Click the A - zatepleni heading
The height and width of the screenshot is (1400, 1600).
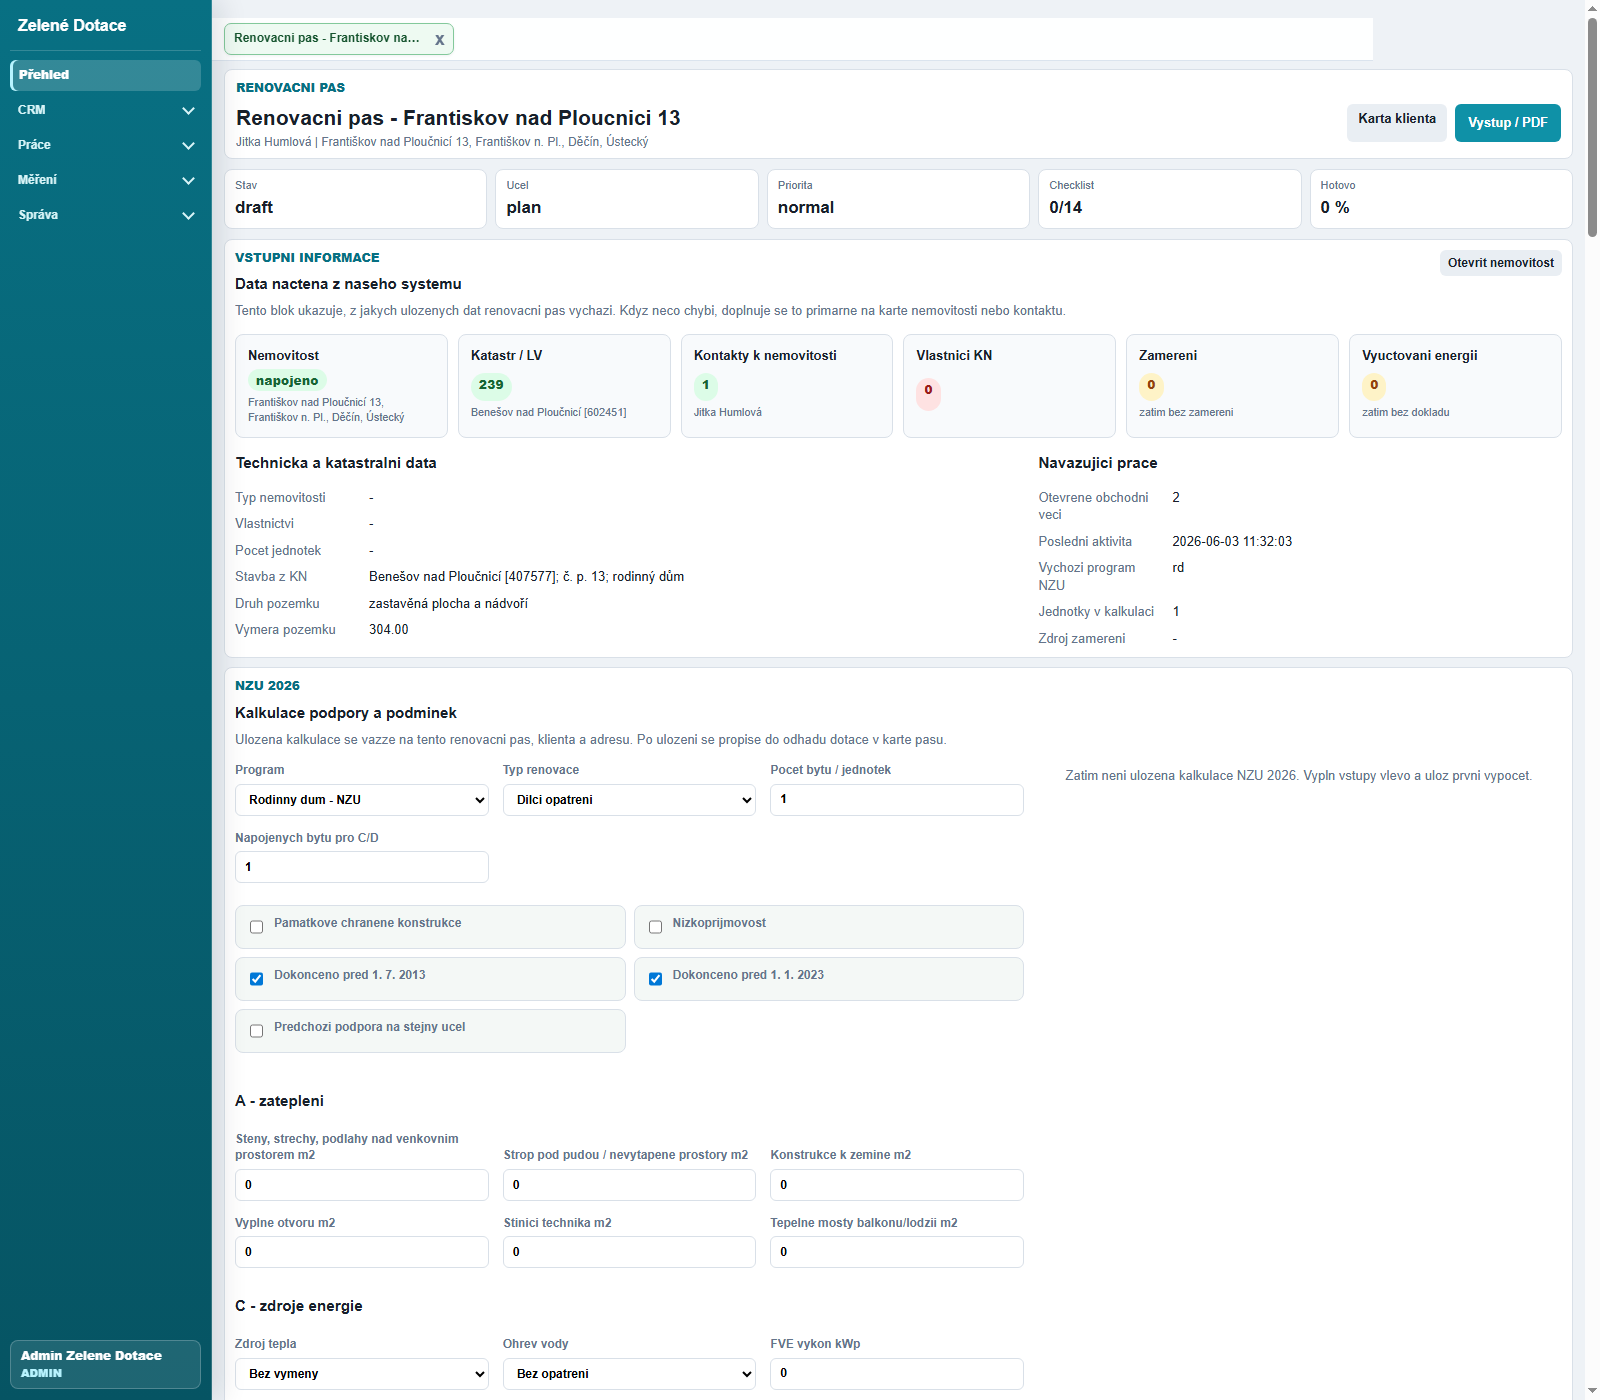(279, 1101)
